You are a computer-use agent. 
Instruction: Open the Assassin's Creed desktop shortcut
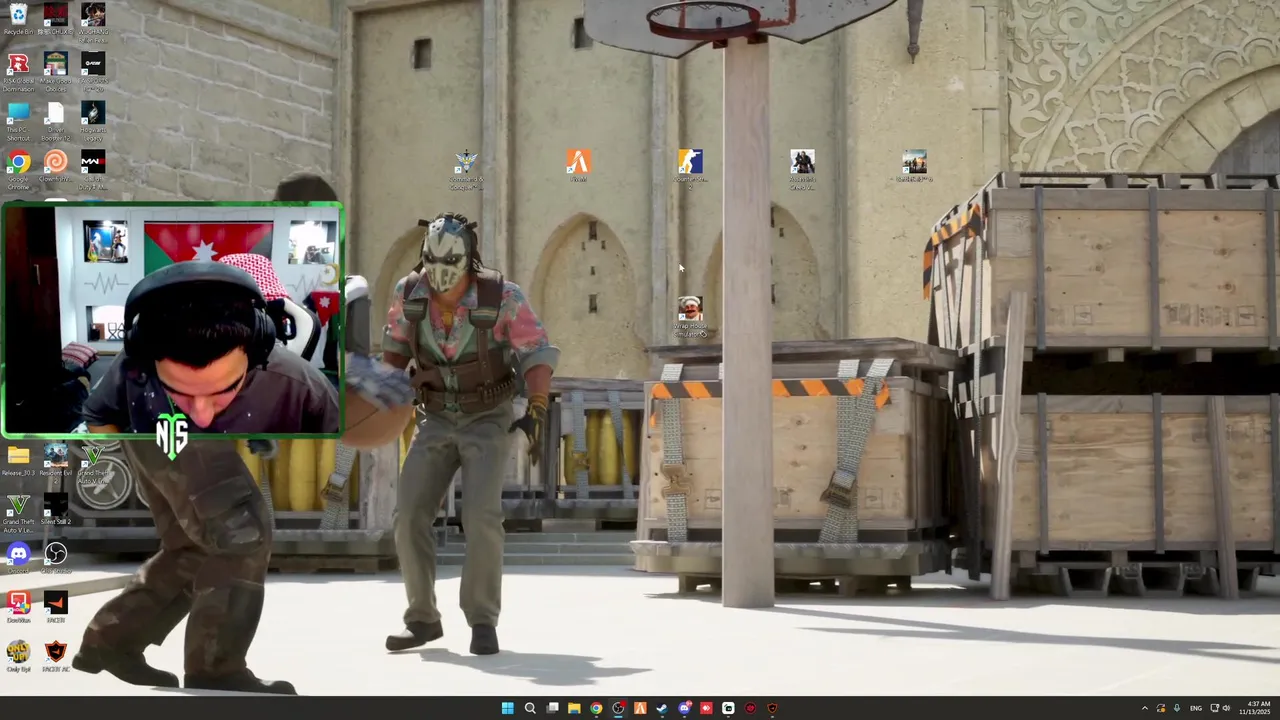point(802,169)
